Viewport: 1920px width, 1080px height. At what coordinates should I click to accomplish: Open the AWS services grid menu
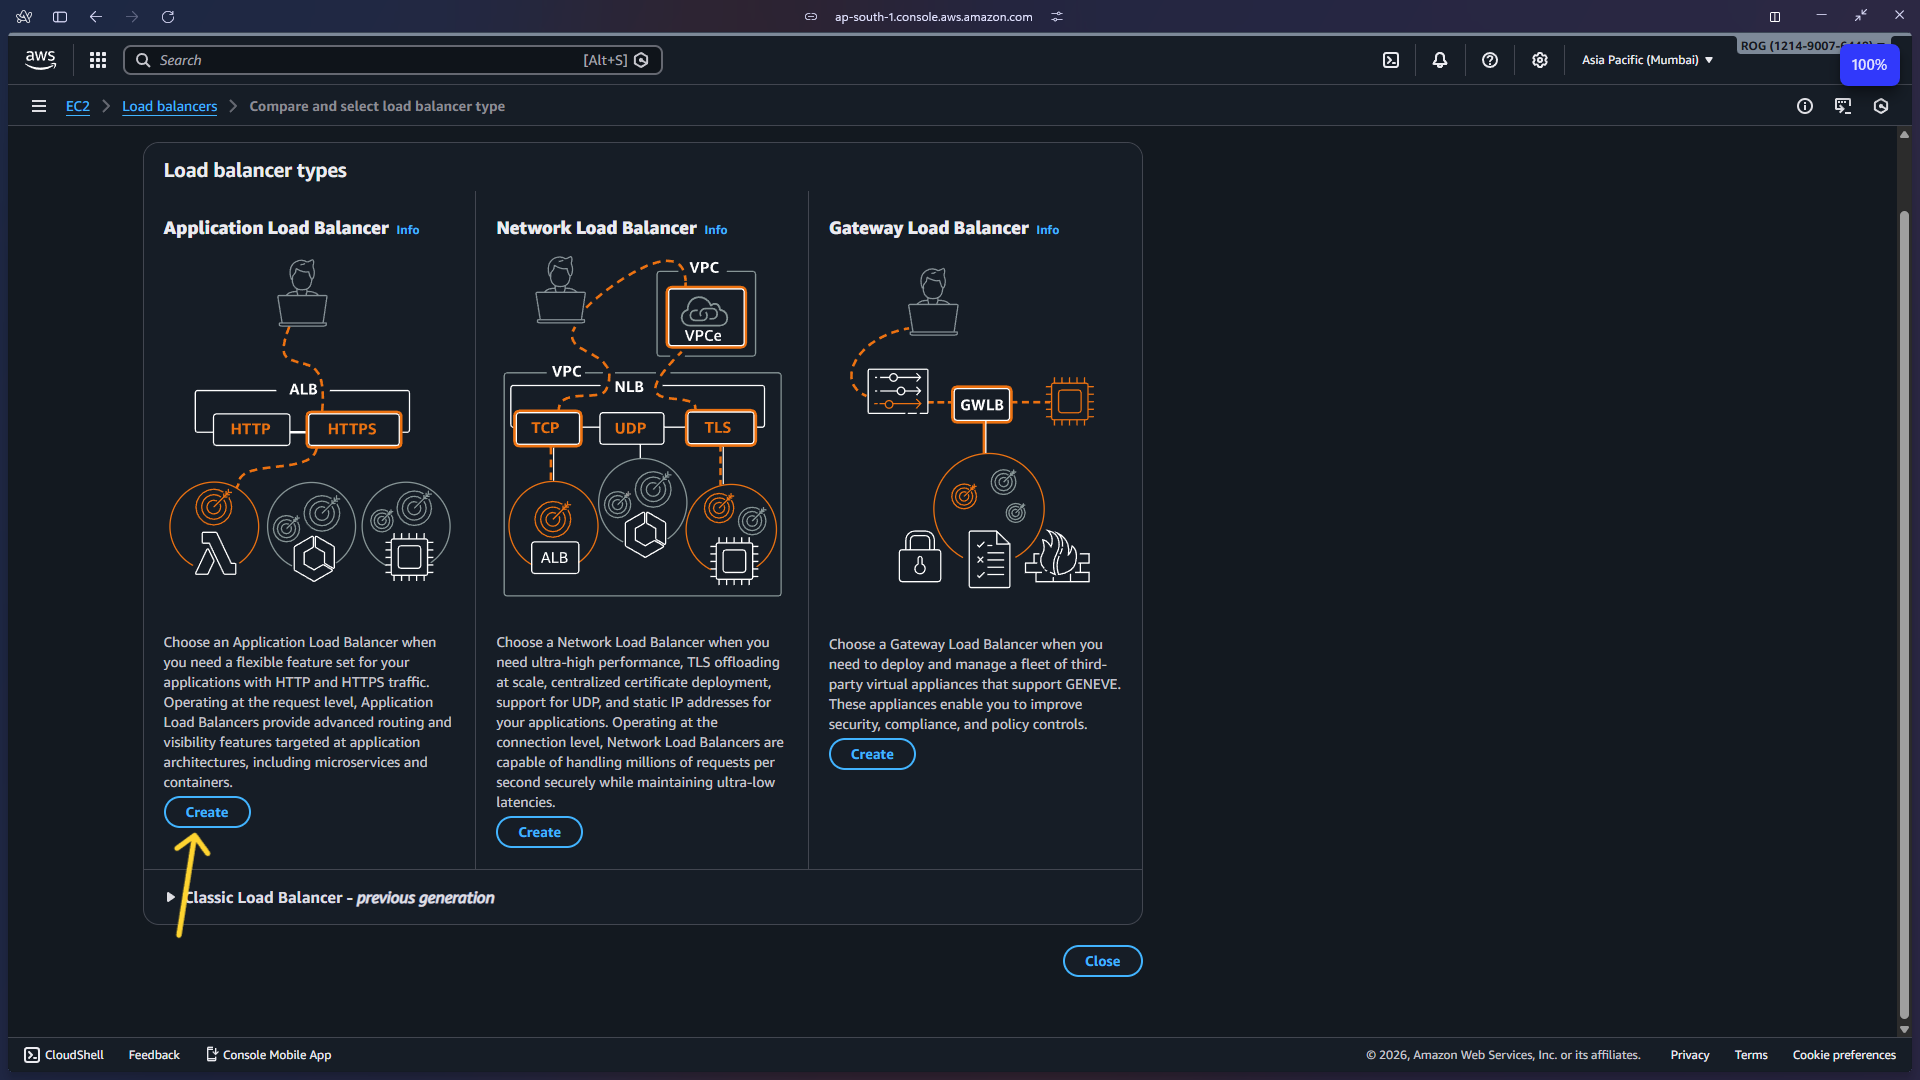[x=97, y=60]
